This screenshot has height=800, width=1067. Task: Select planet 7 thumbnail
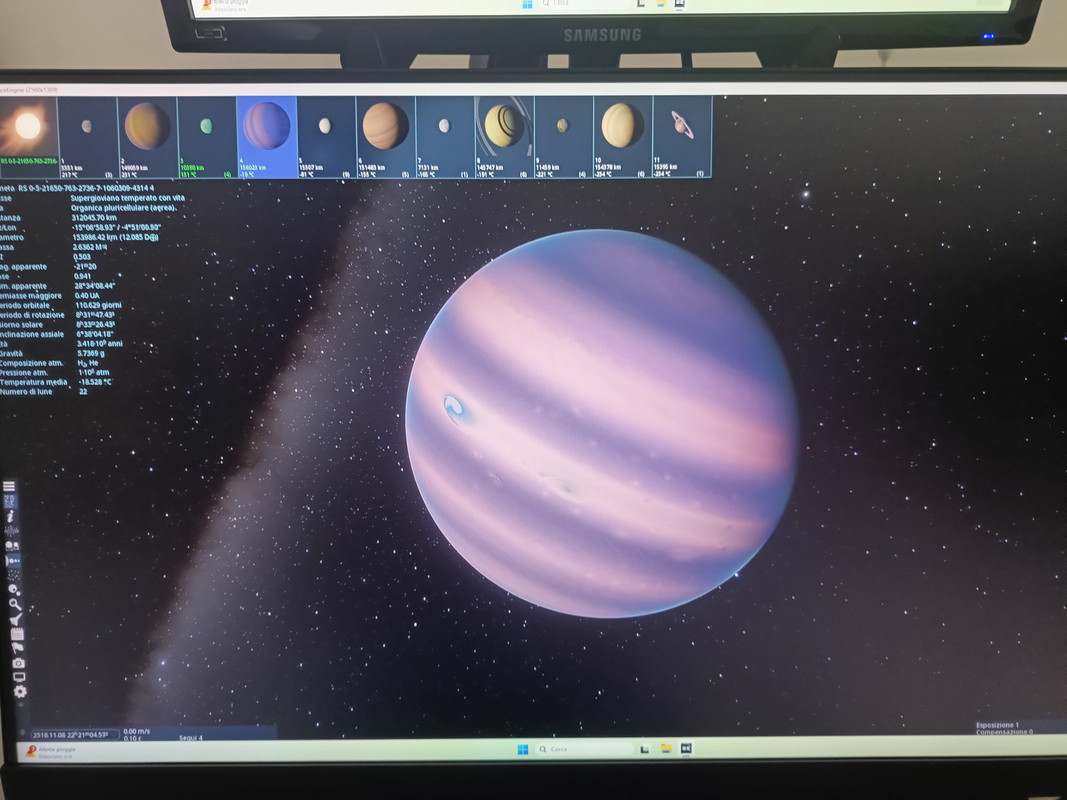point(444,137)
